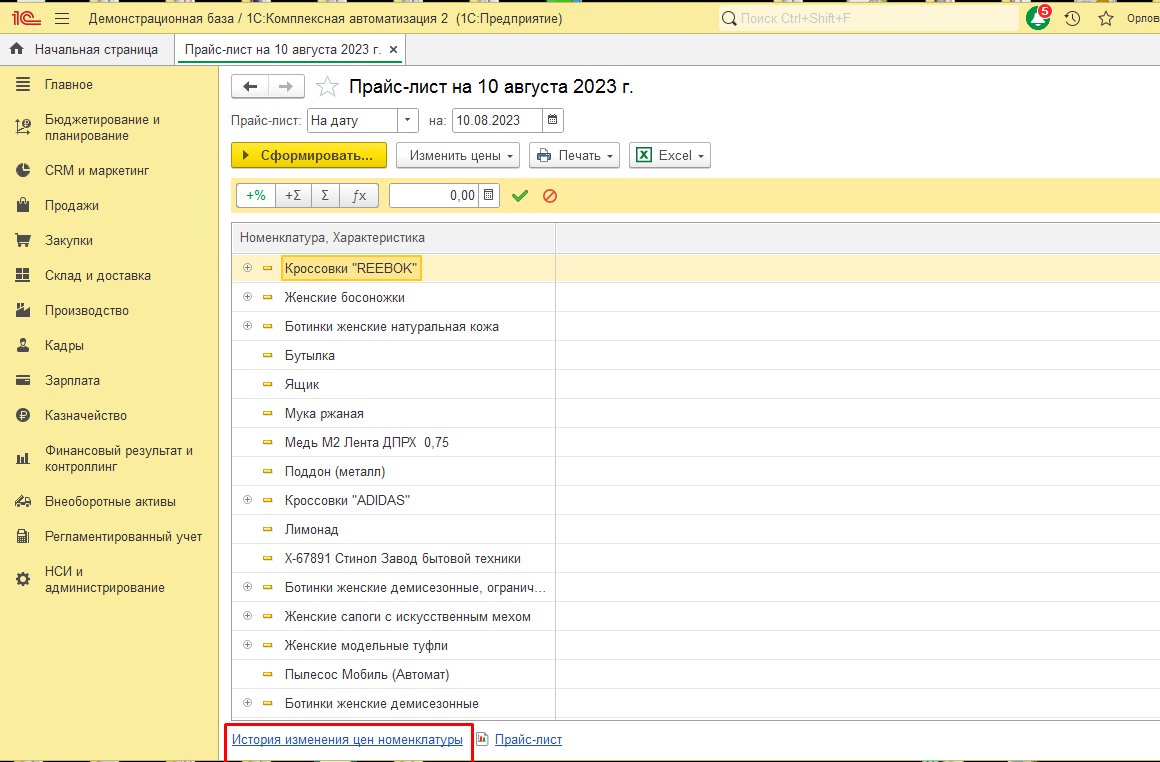Click the home icon of the start page
The image size is (1160, 762).
point(16,50)
